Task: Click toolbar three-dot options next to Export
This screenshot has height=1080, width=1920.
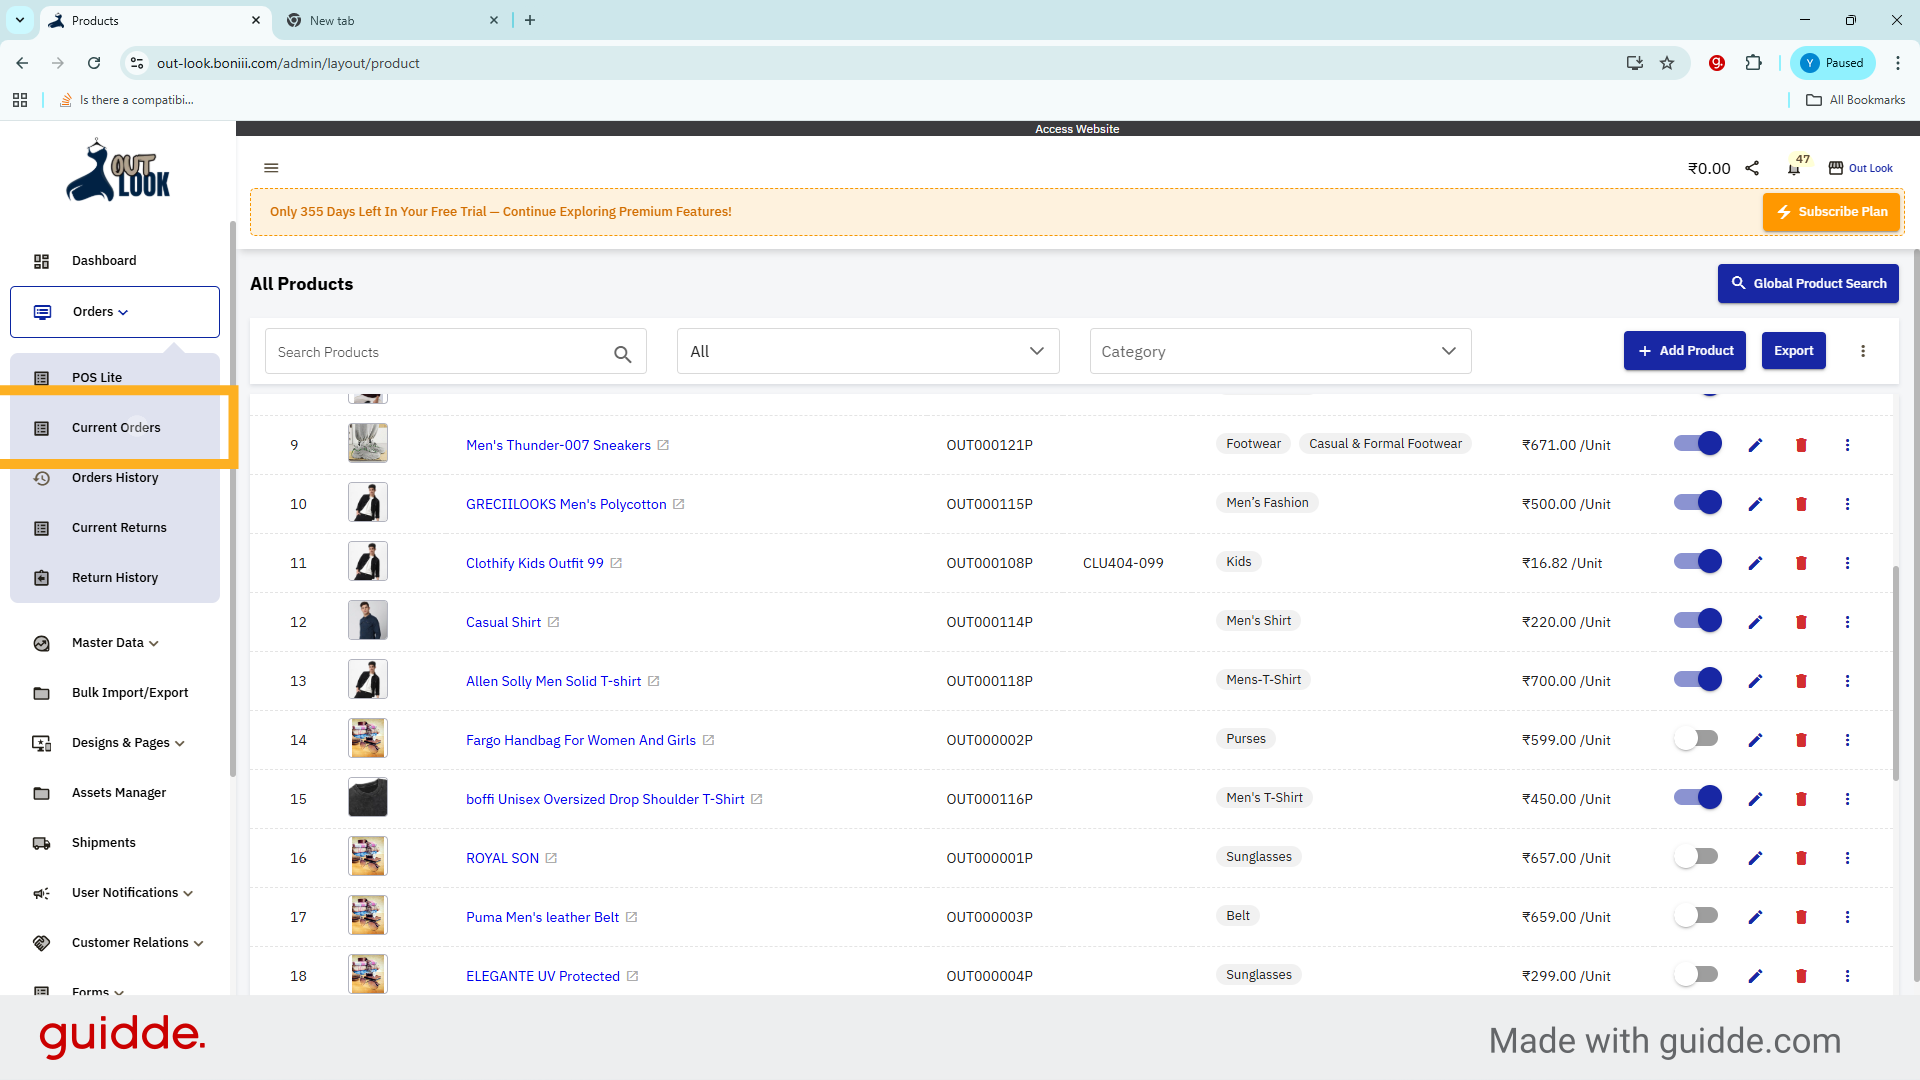Action: click(1862, 351)
